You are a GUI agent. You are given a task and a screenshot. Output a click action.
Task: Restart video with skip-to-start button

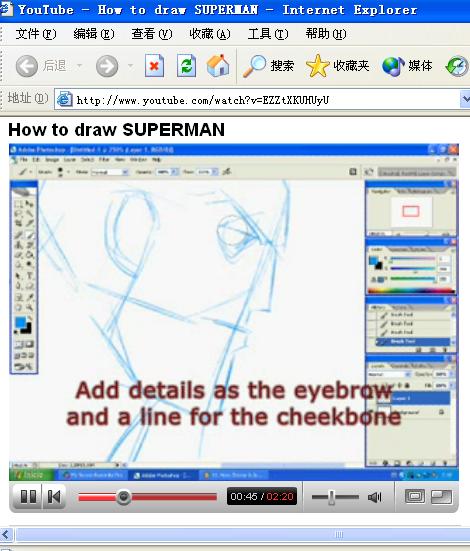[x=54, y=497]
